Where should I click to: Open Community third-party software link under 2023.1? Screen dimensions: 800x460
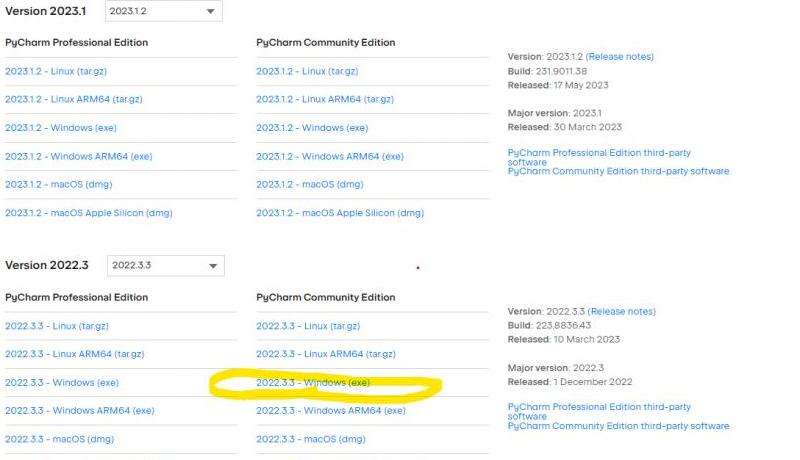[618, 171]
